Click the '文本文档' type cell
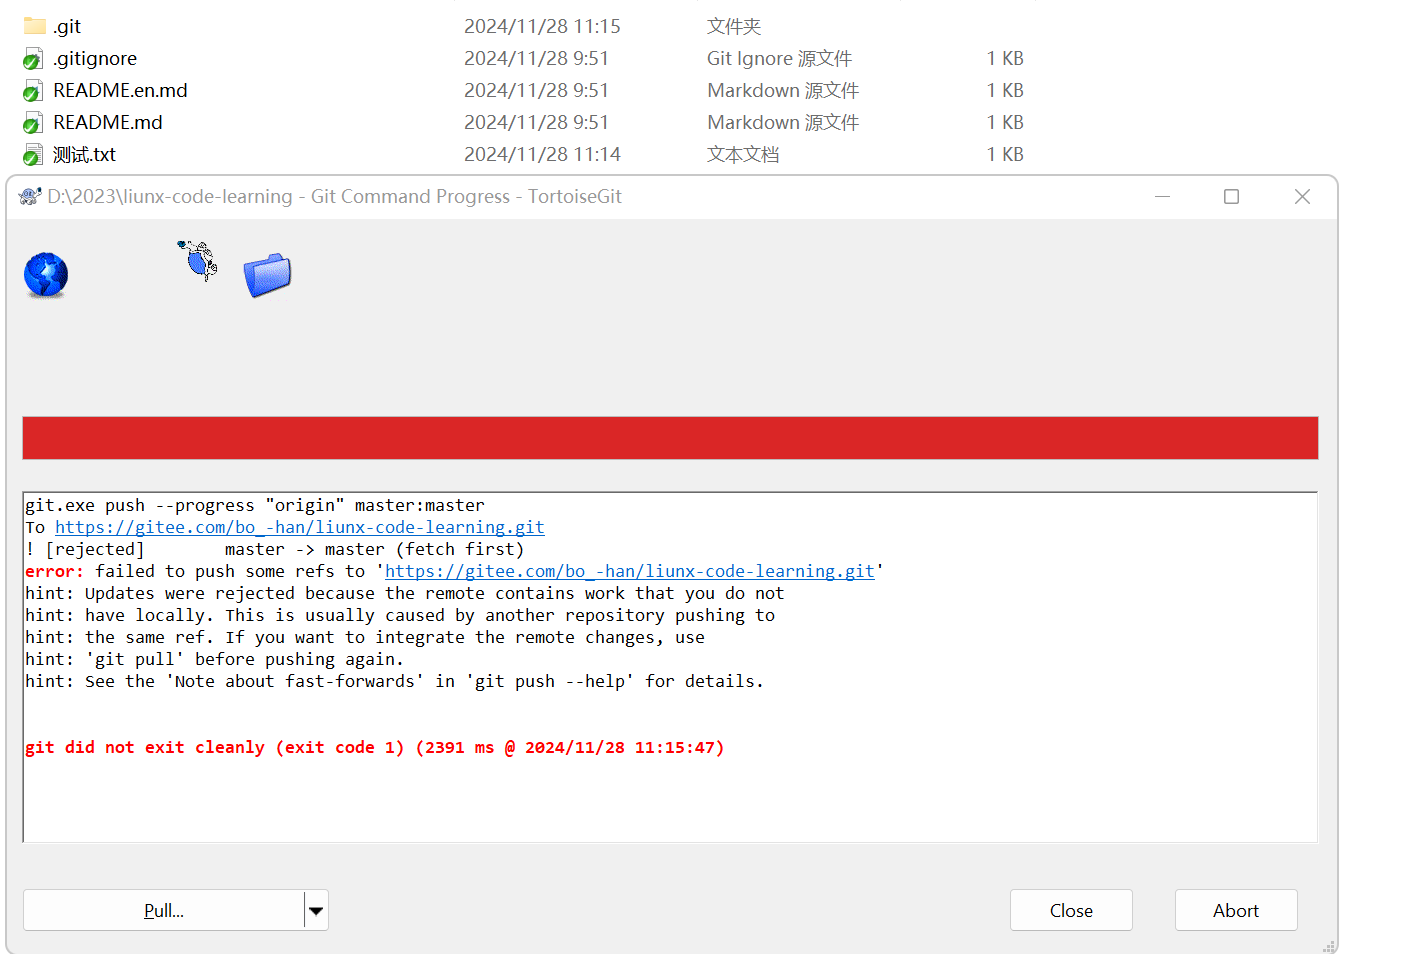The height and width of the screenshot is (954, 1413). click(x=743, y=155)
